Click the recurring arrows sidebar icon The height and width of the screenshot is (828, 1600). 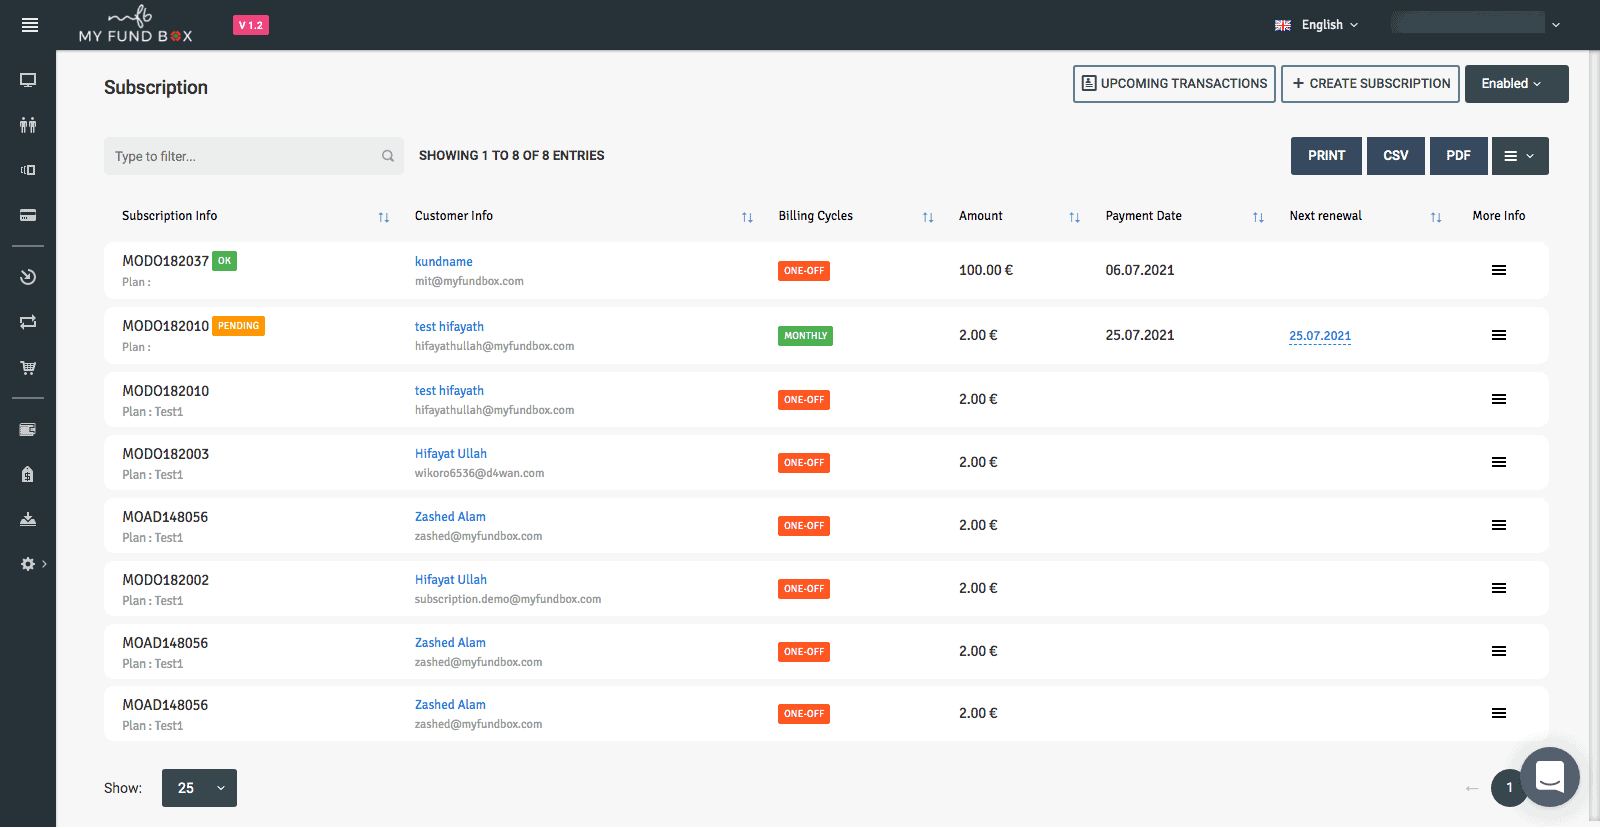(x=28, y=322)
